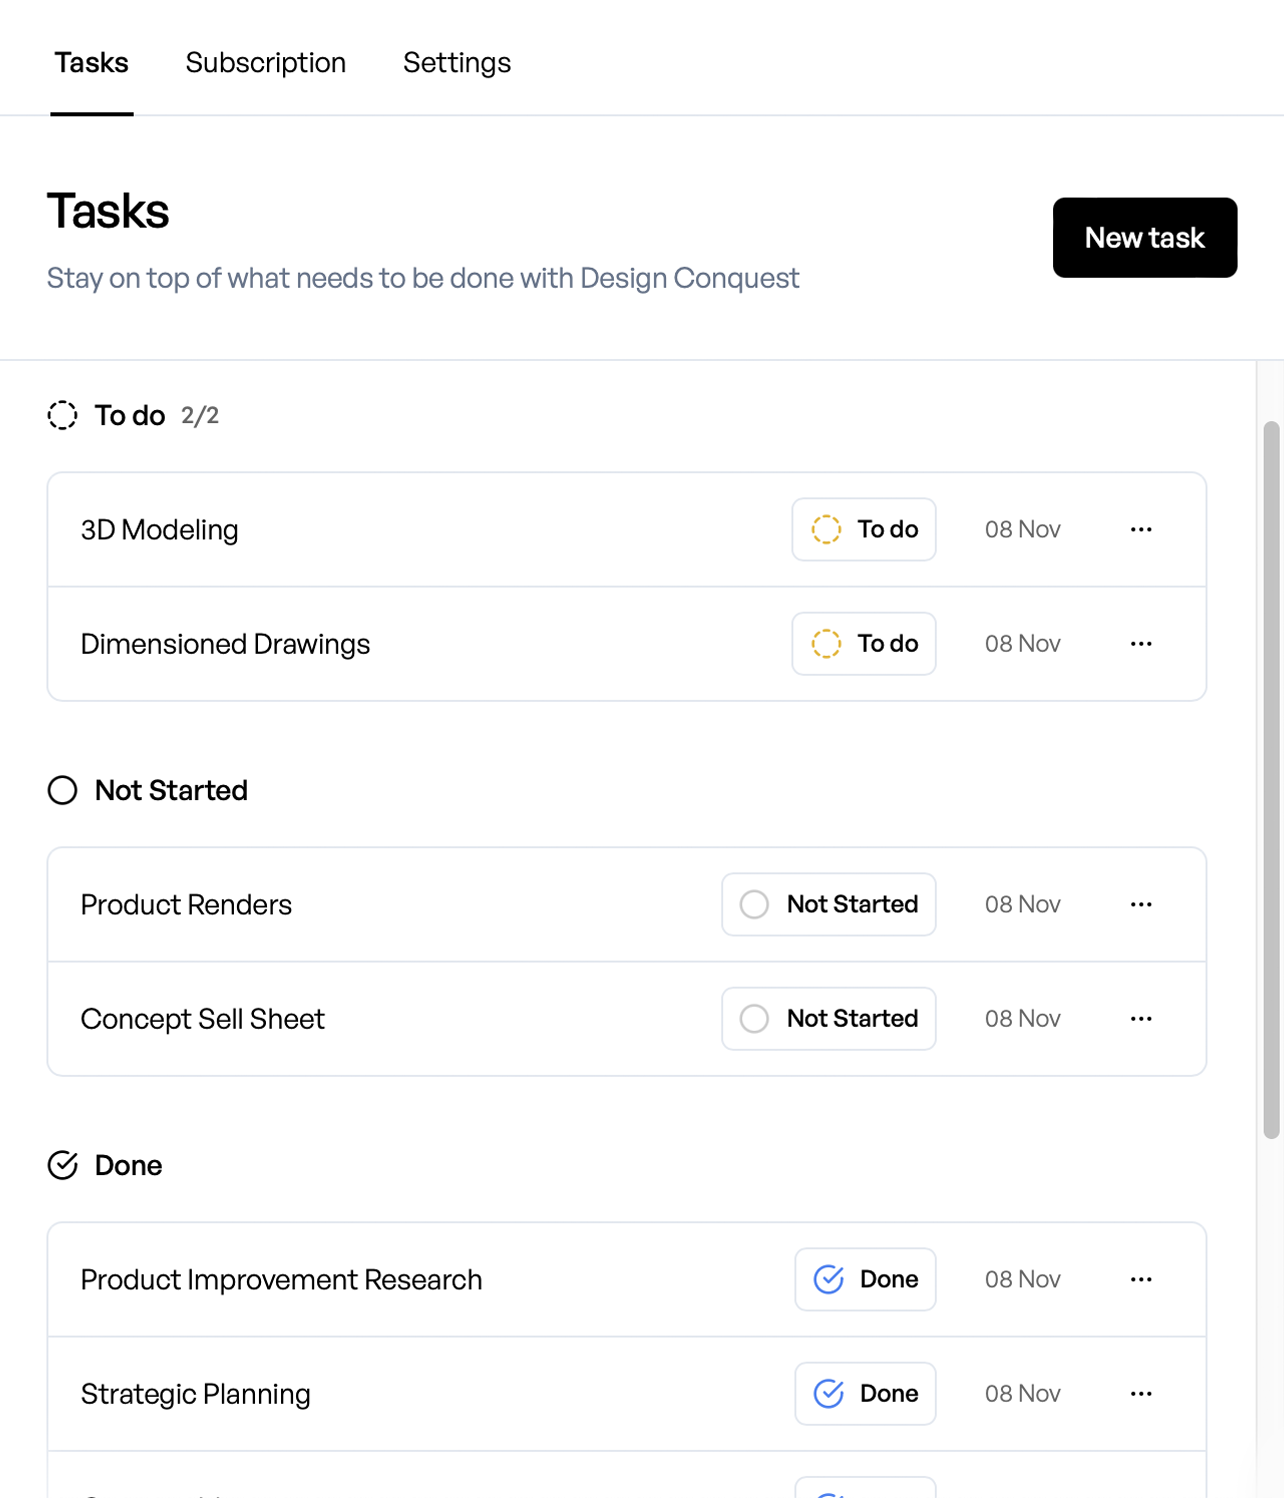The height and width of the screenshot is (1498, 1284).
Task: Click the 2/2 counter next to To do
Action: (x=200, y=415)
